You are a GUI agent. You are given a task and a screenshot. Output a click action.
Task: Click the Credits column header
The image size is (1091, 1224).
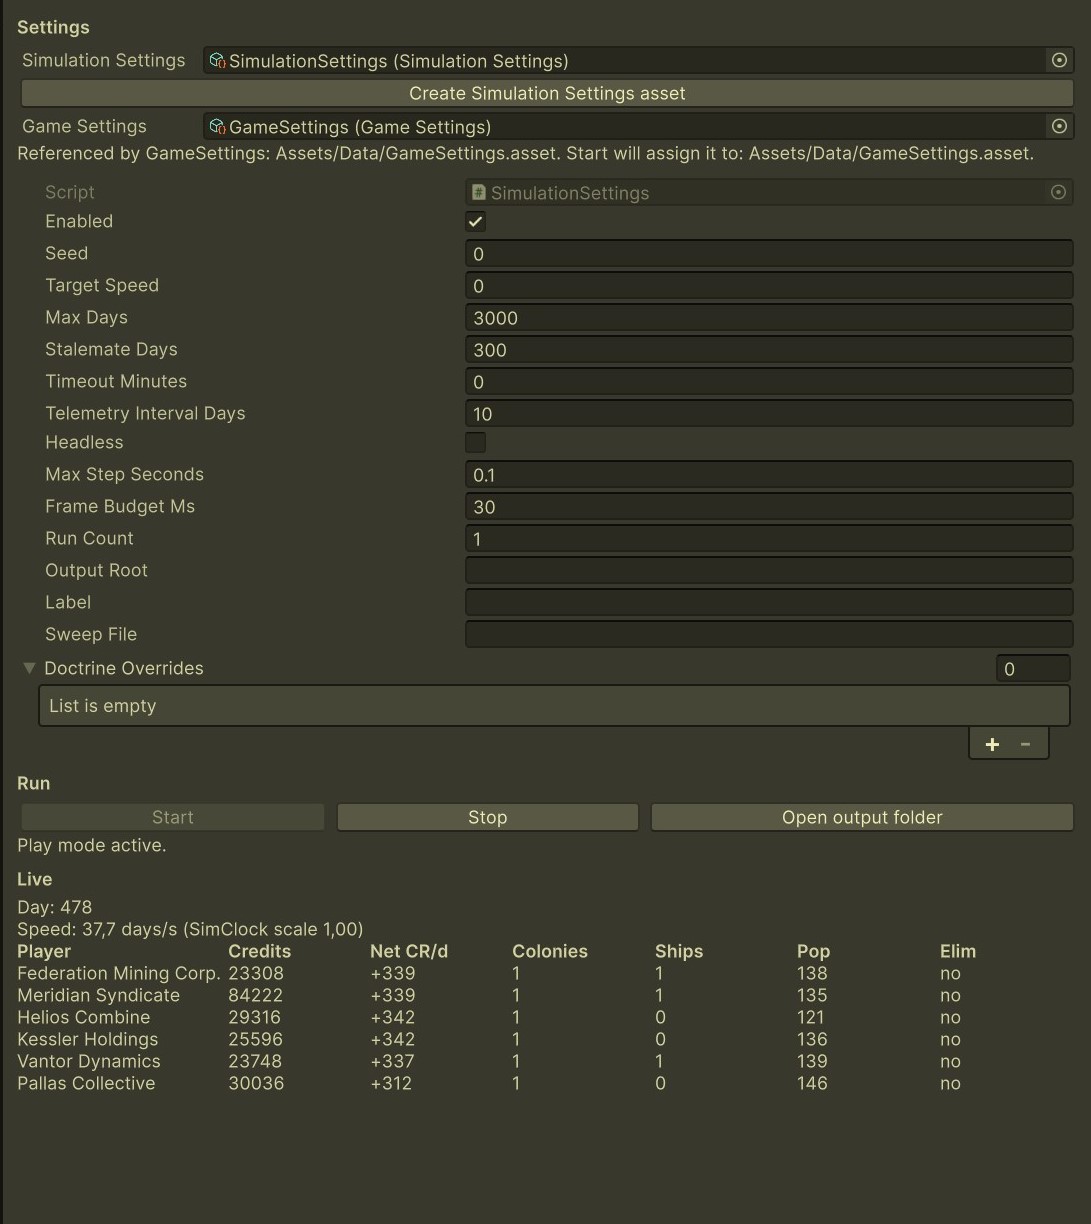pos(259,951)
